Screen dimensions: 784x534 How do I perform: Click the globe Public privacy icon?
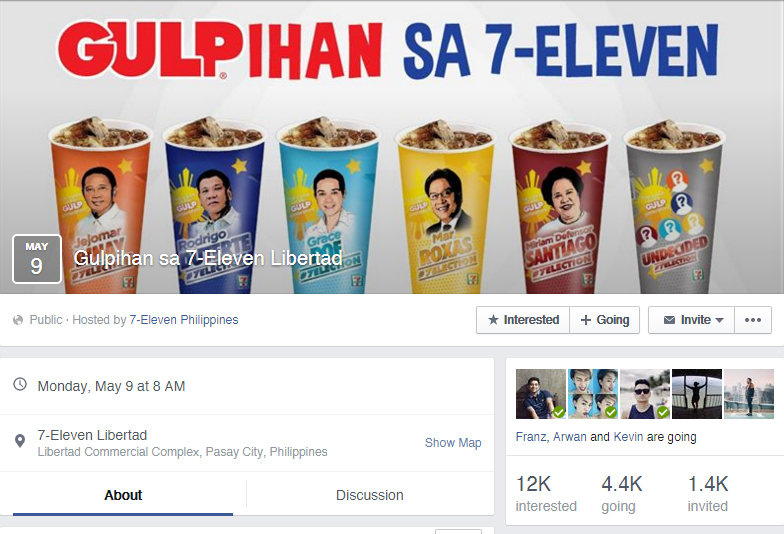[x=18, y=320]
